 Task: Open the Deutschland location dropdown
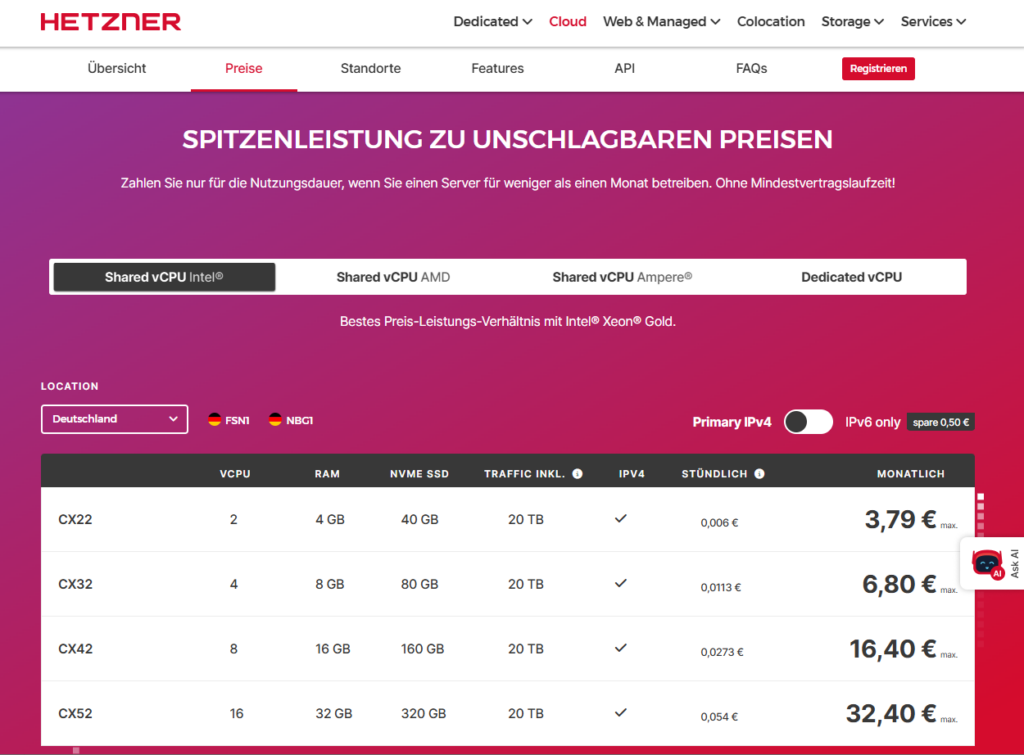pyautogui.click(x=114, y=419)
